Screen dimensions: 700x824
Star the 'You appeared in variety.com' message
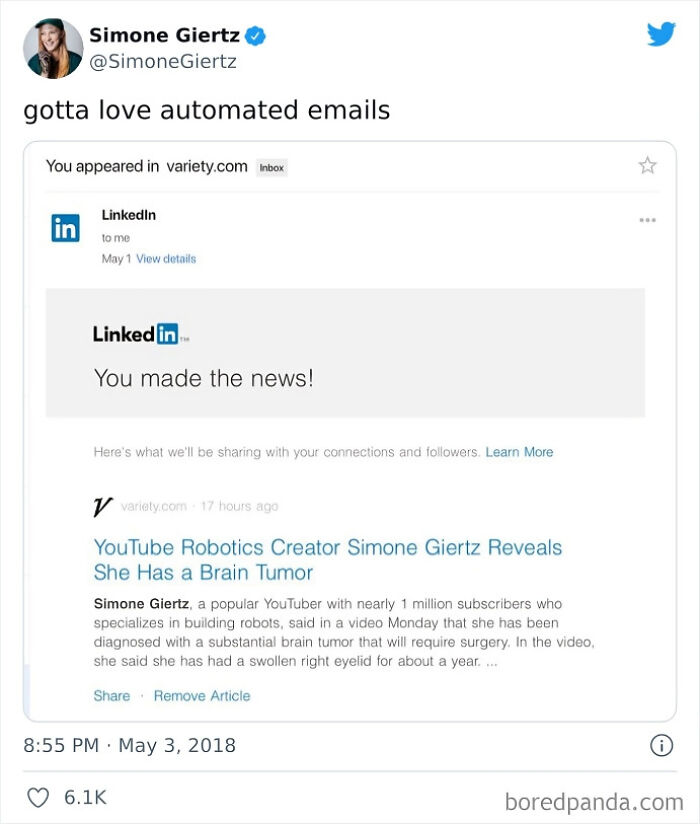pos(648,165)
